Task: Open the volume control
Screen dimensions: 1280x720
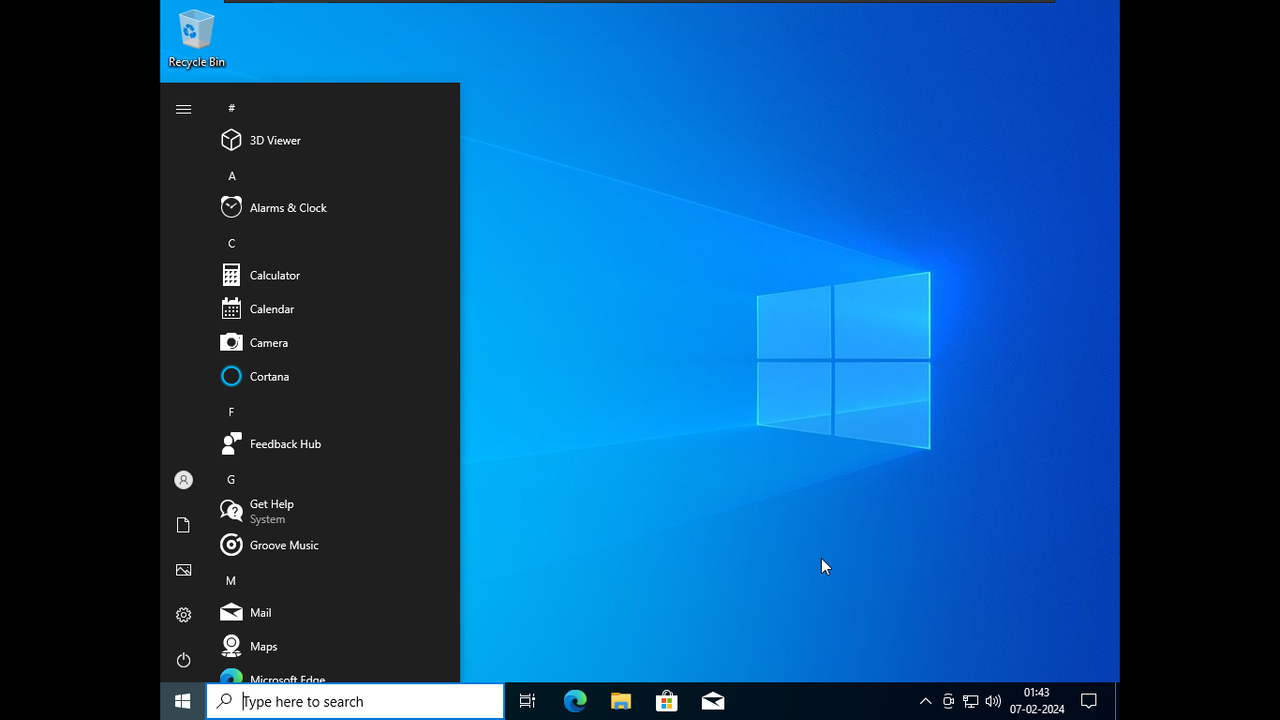Action: click(993, 701)
